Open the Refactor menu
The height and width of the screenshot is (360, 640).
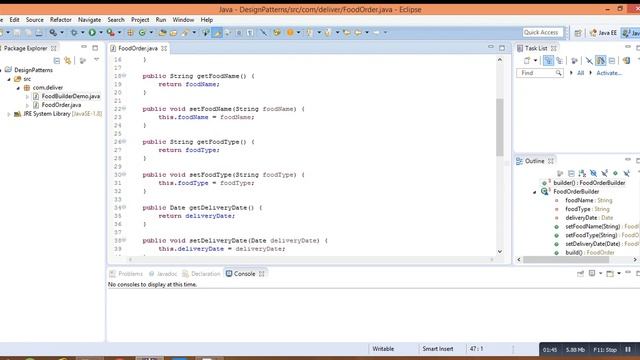tap(60, 20)
